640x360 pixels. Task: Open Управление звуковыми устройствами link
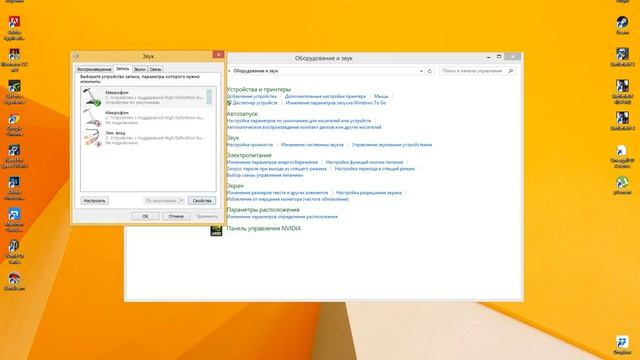click(x=392, y=145)
